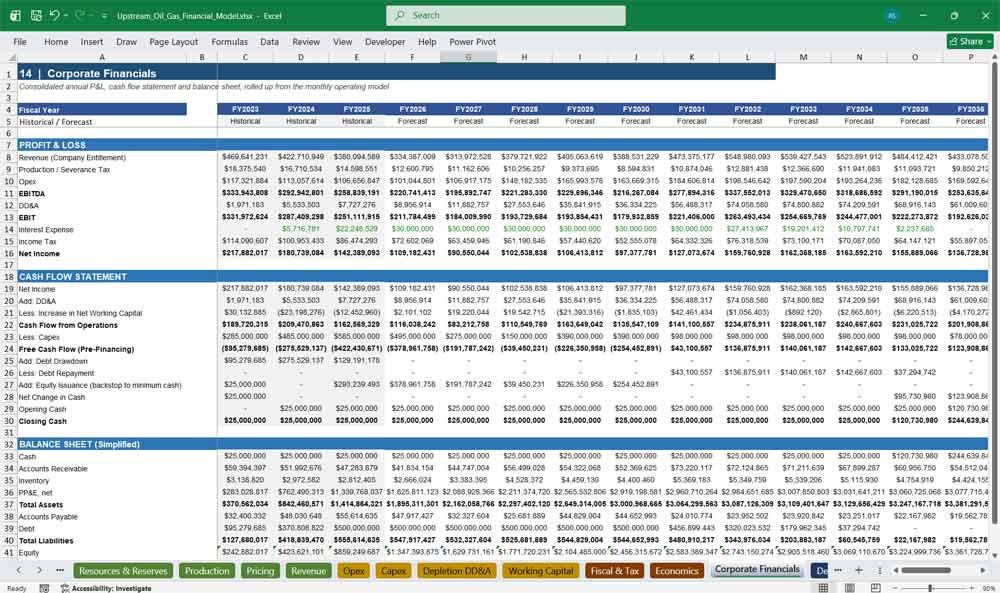Click the macro recording icon in status bar
The width and height of the screenshot is (1000, 593).
[44, 588]
